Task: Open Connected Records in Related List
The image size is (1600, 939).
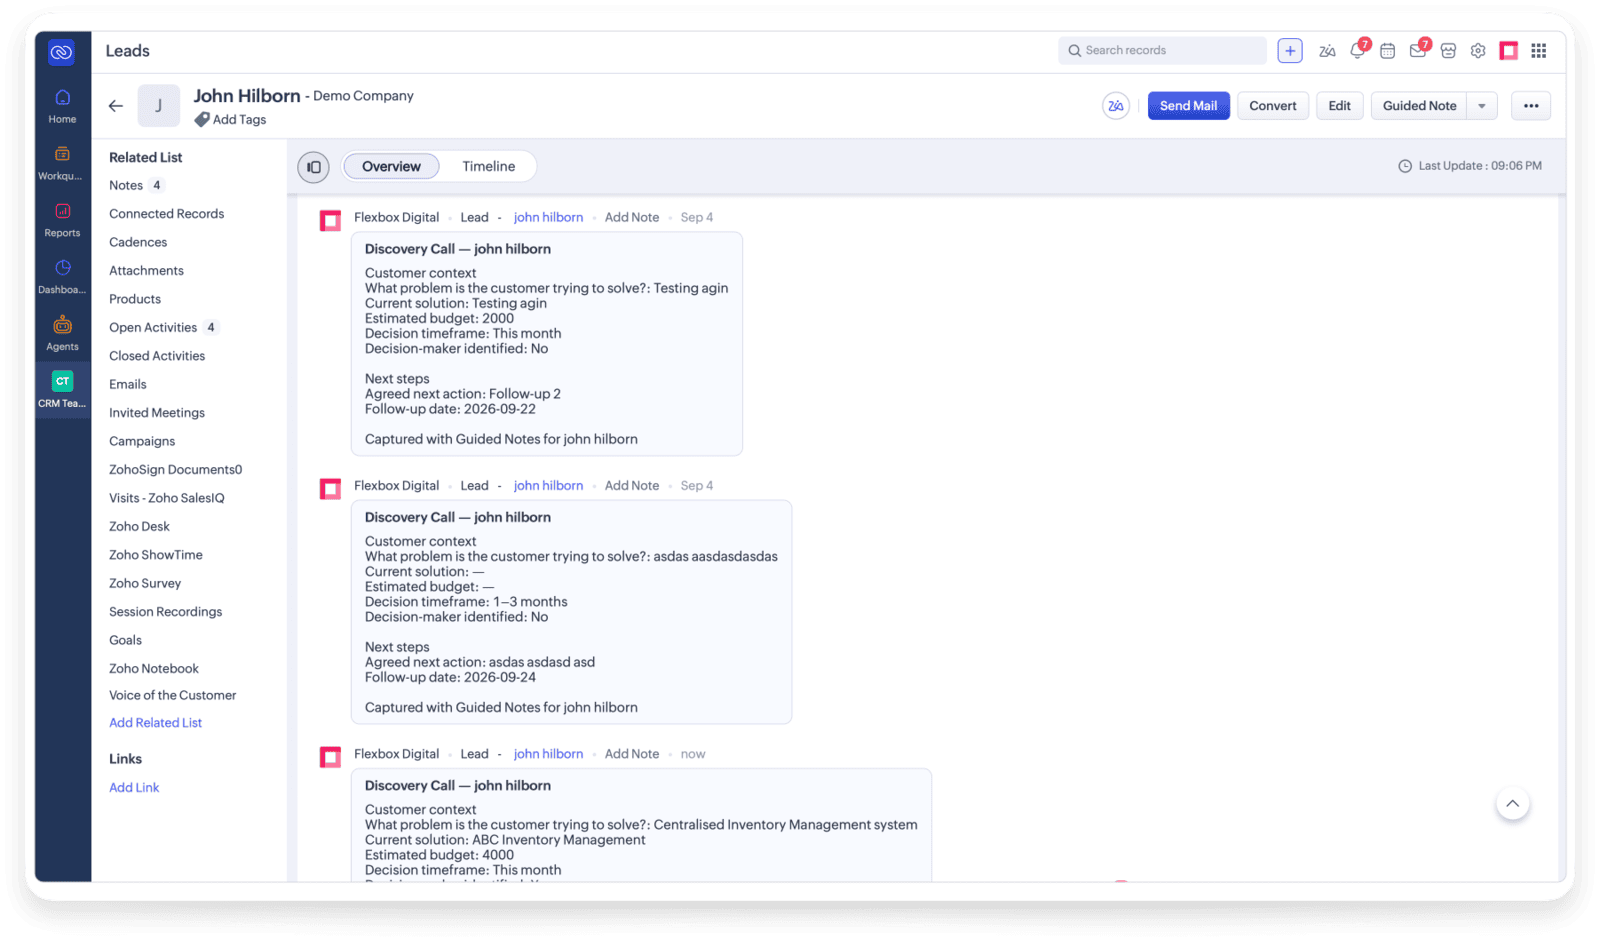Action: pos(166,214)
